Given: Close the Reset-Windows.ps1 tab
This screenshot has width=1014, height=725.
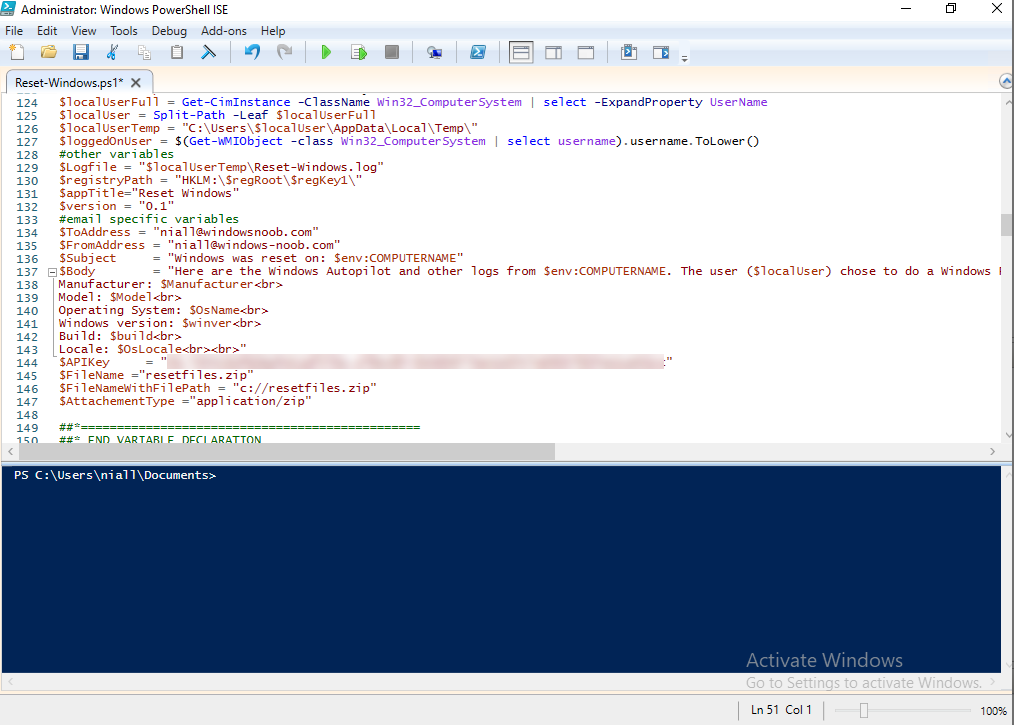Looking at the screenshot, I should (136, 83).
